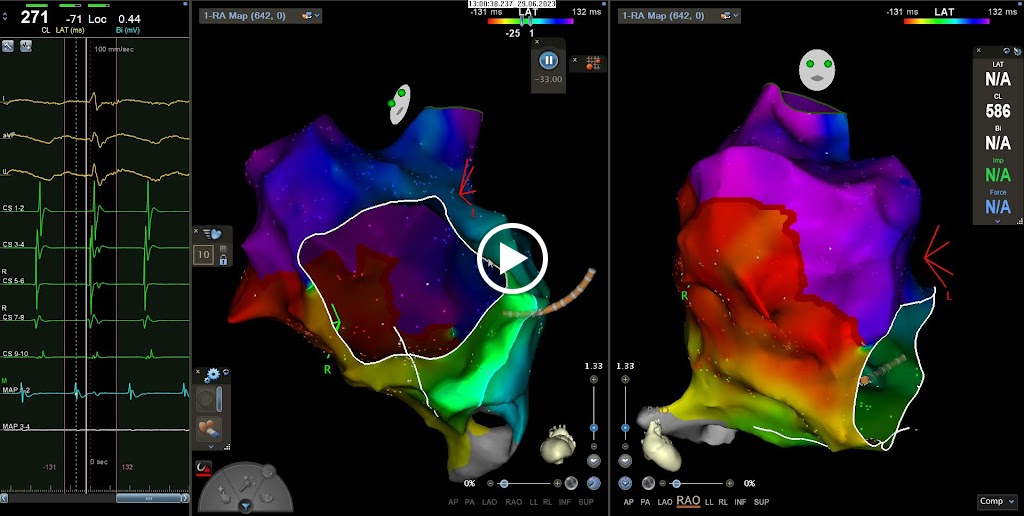Select the eraser tool icon
Screen dimensions: 1024x516
[x=209, y=428]
